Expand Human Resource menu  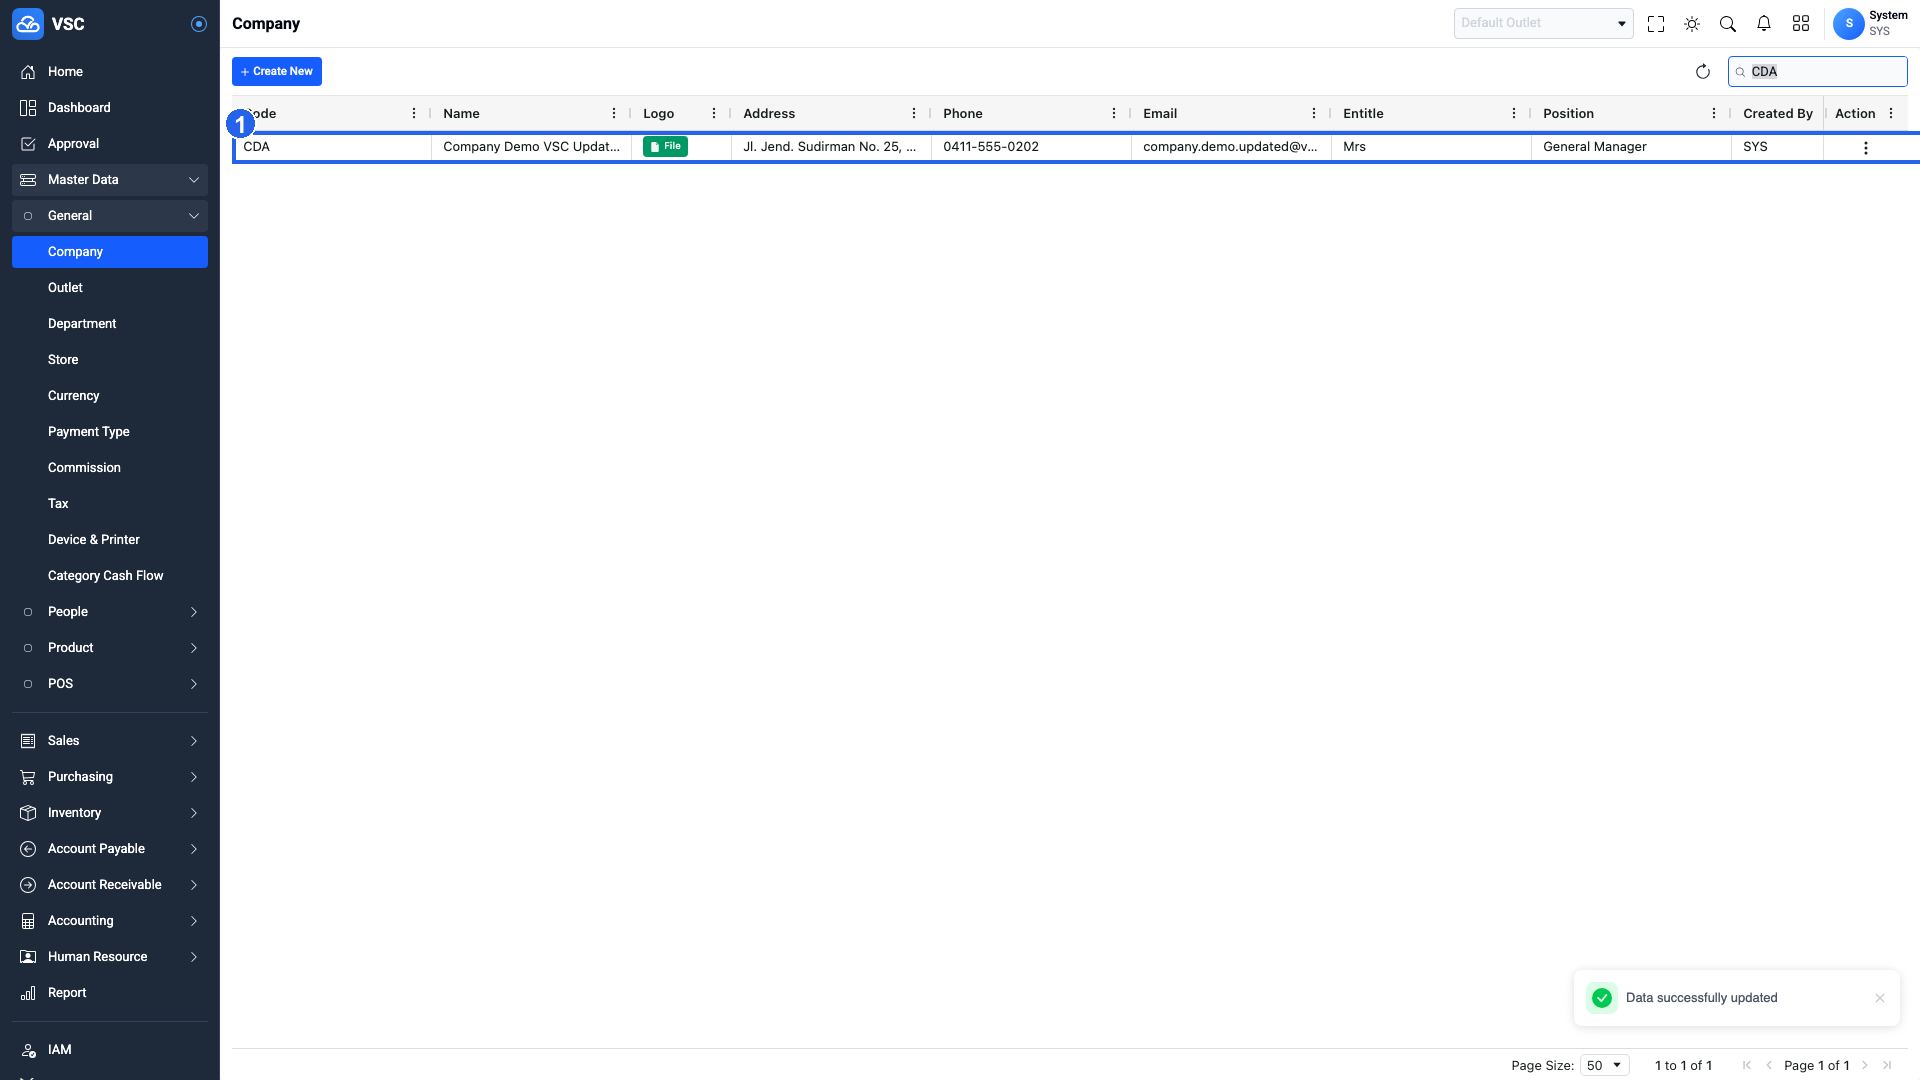coord(110,957)
